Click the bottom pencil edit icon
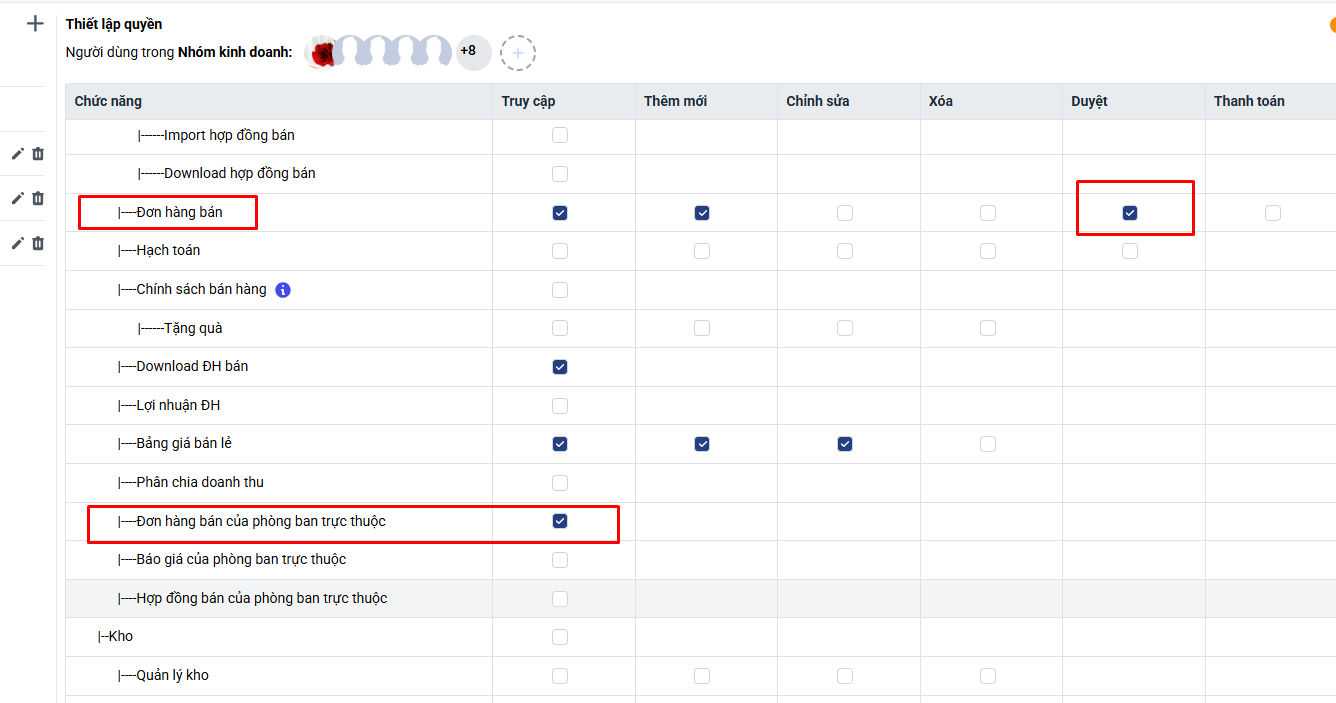The image size is (1336, 703). click(17, 243)
